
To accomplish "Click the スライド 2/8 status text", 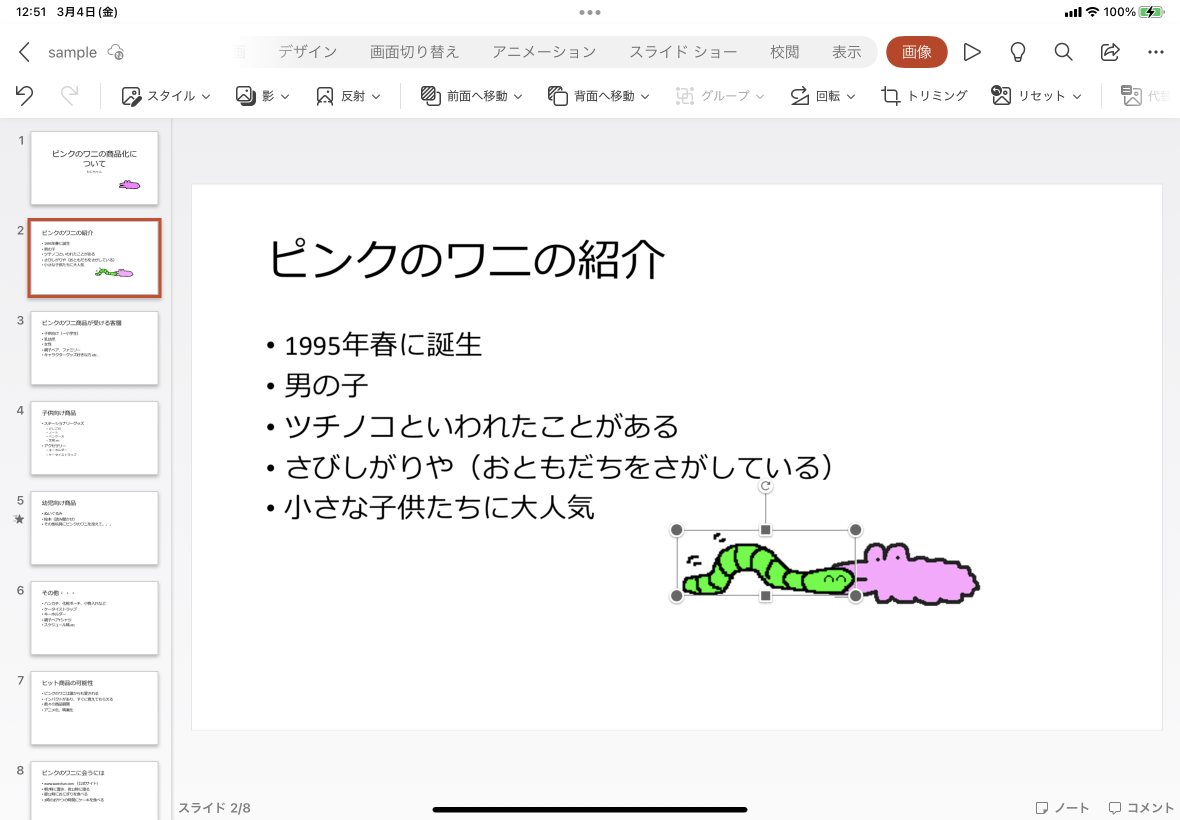I will point(214,808).
